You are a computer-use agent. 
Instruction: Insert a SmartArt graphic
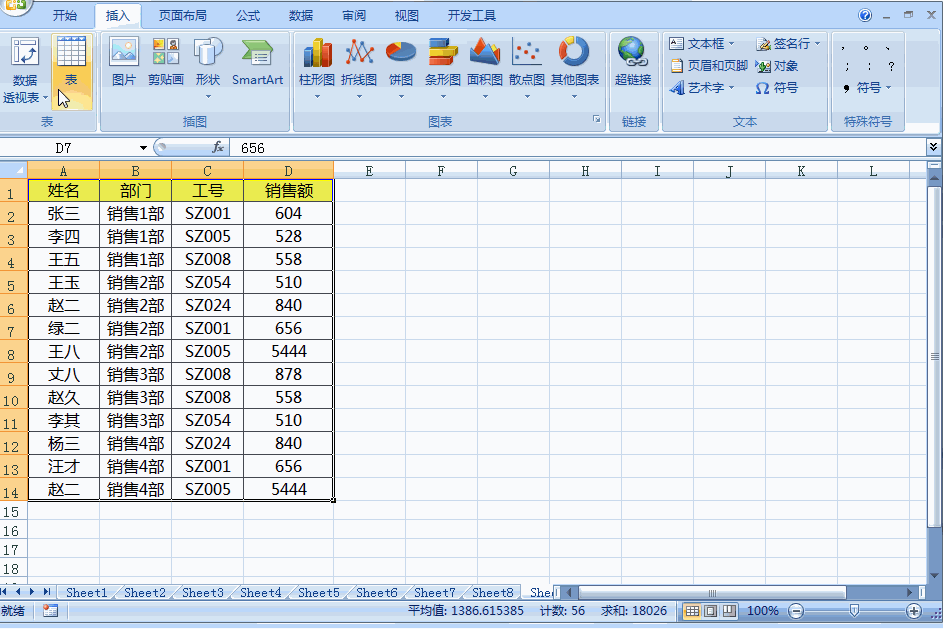pyautogui.click(x=257, y=53)
